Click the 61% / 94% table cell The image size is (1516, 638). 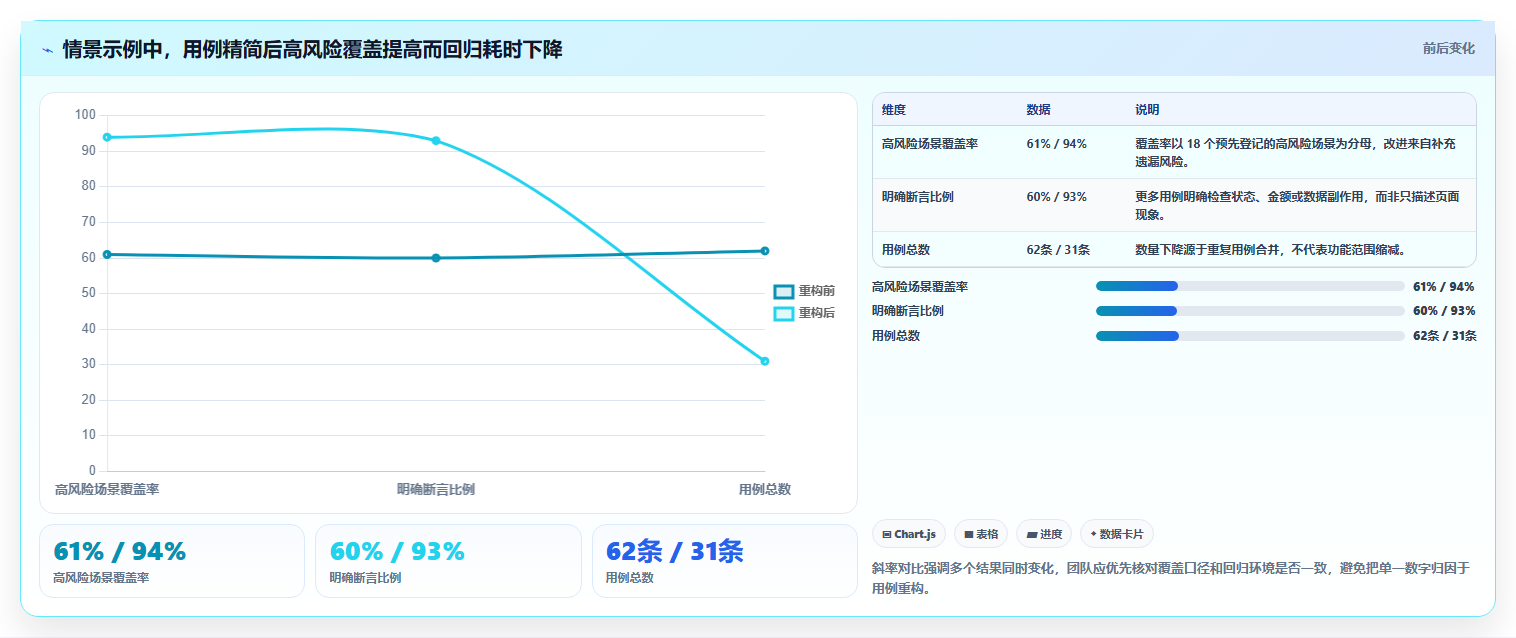coord(1056,143)
